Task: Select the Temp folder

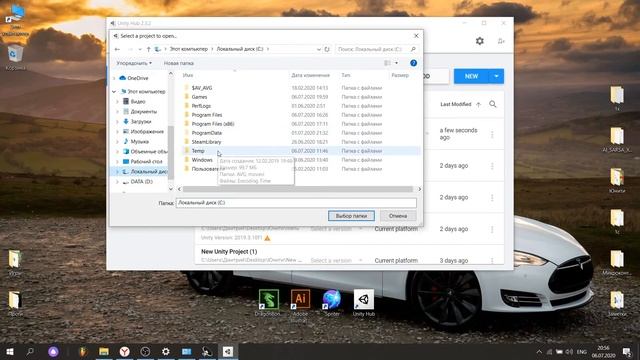Action: click(x=198, y=151)
